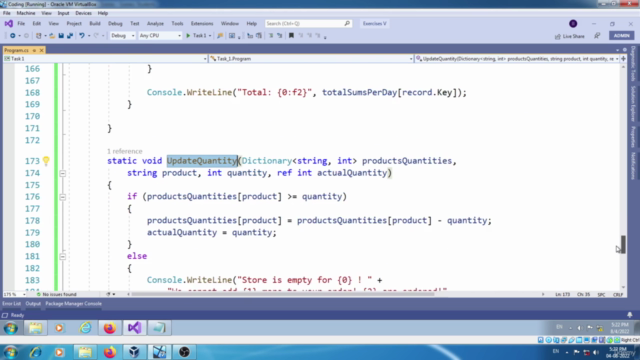Click the vertical scrollbar thumb
The width and height of the screenshot is (640, 360).
pos(623,244)
